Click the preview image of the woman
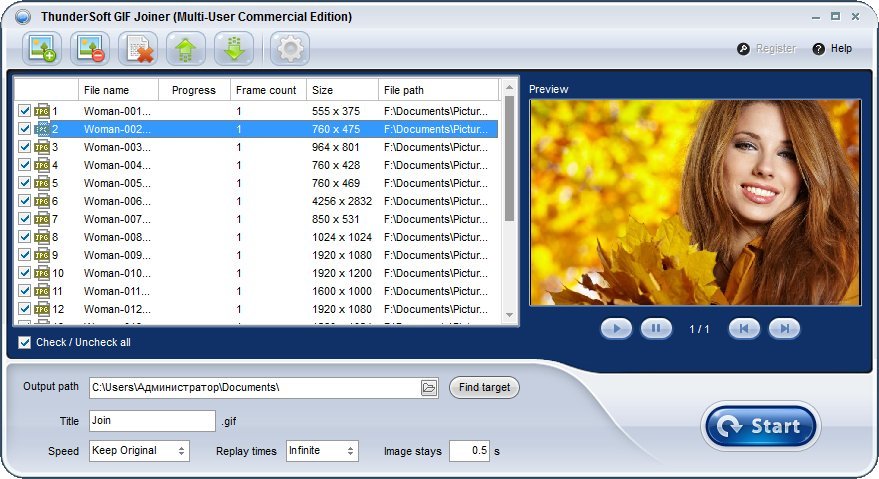 (x=695, y=202)
